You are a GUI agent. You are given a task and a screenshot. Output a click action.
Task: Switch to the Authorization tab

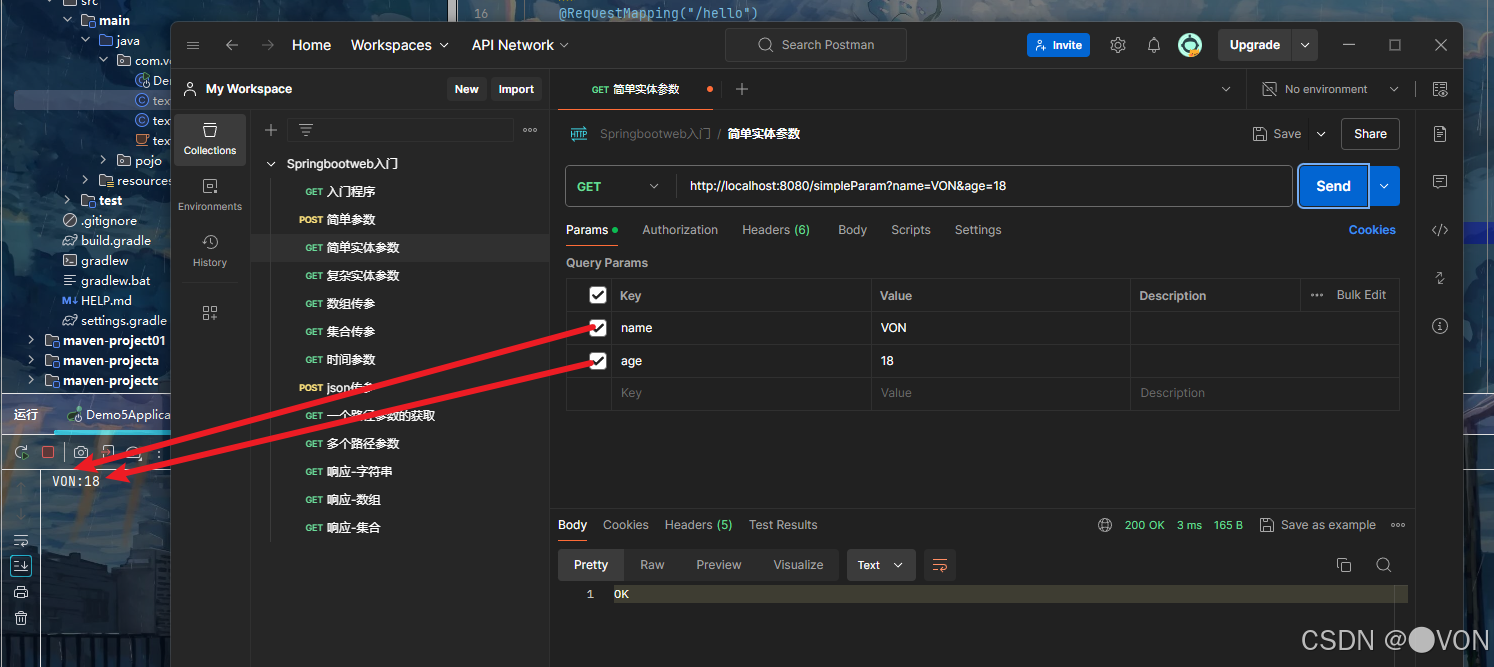pos(680,230)
